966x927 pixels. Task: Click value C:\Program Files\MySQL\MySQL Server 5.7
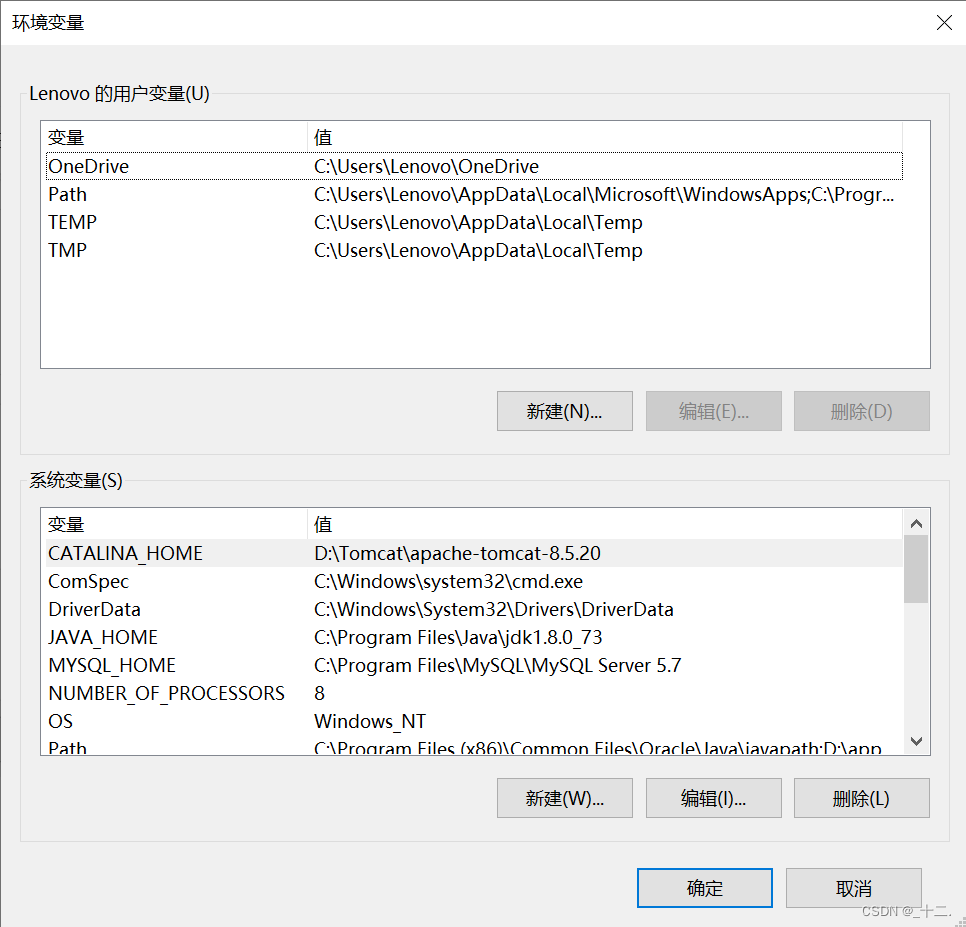point(498,665)
